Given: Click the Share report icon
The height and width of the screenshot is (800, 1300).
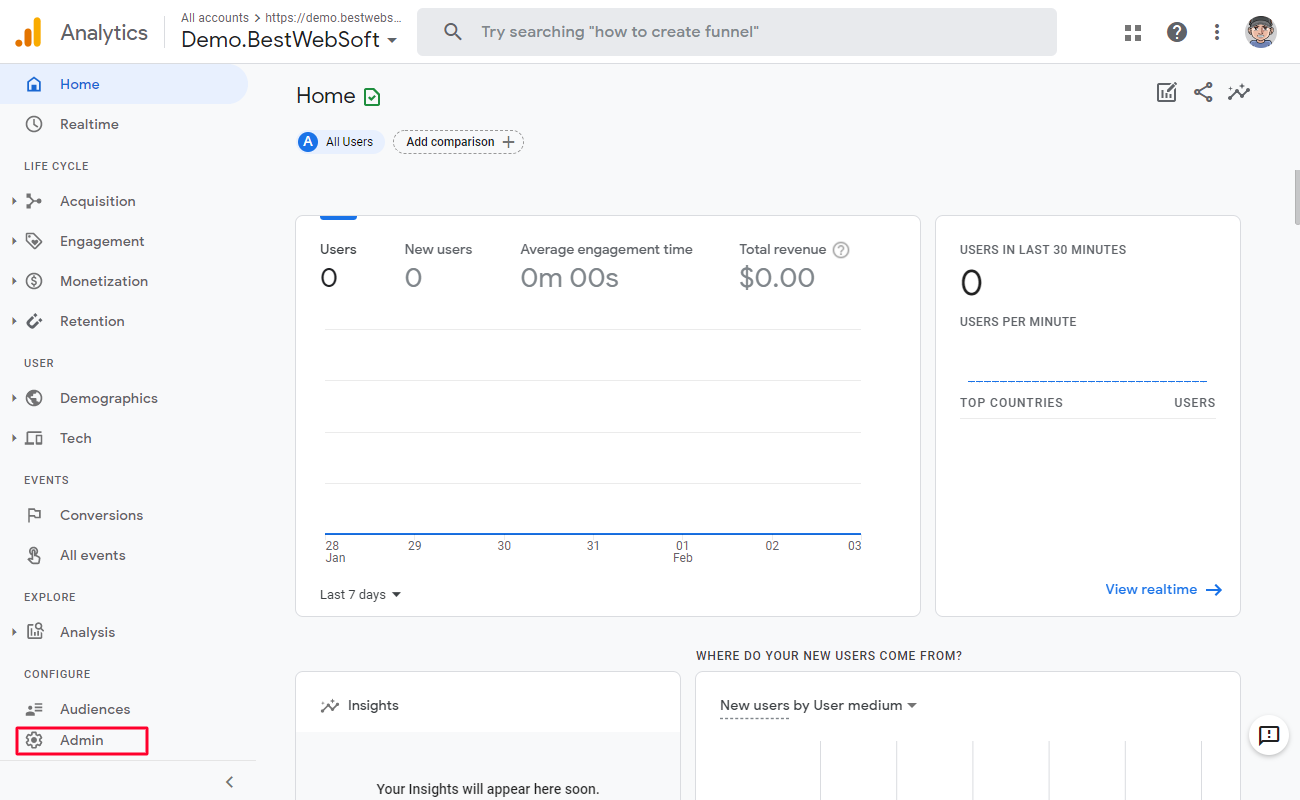Looking at the screenshot, I should point(1203,93).
